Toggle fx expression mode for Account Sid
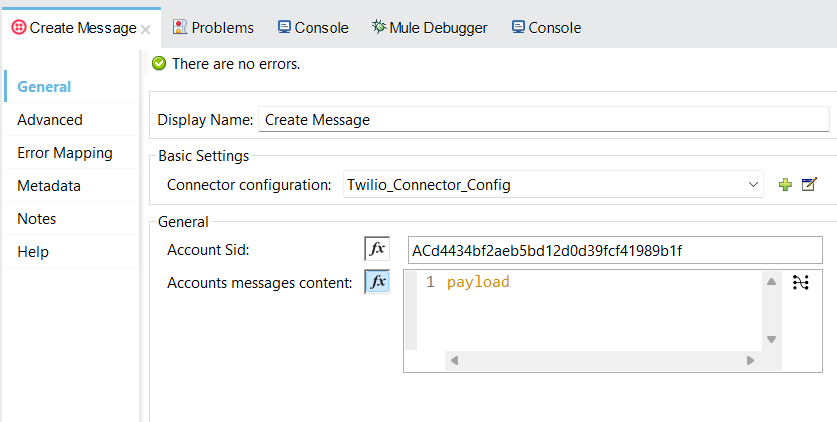The image size is (837, 422). (377, 249)
